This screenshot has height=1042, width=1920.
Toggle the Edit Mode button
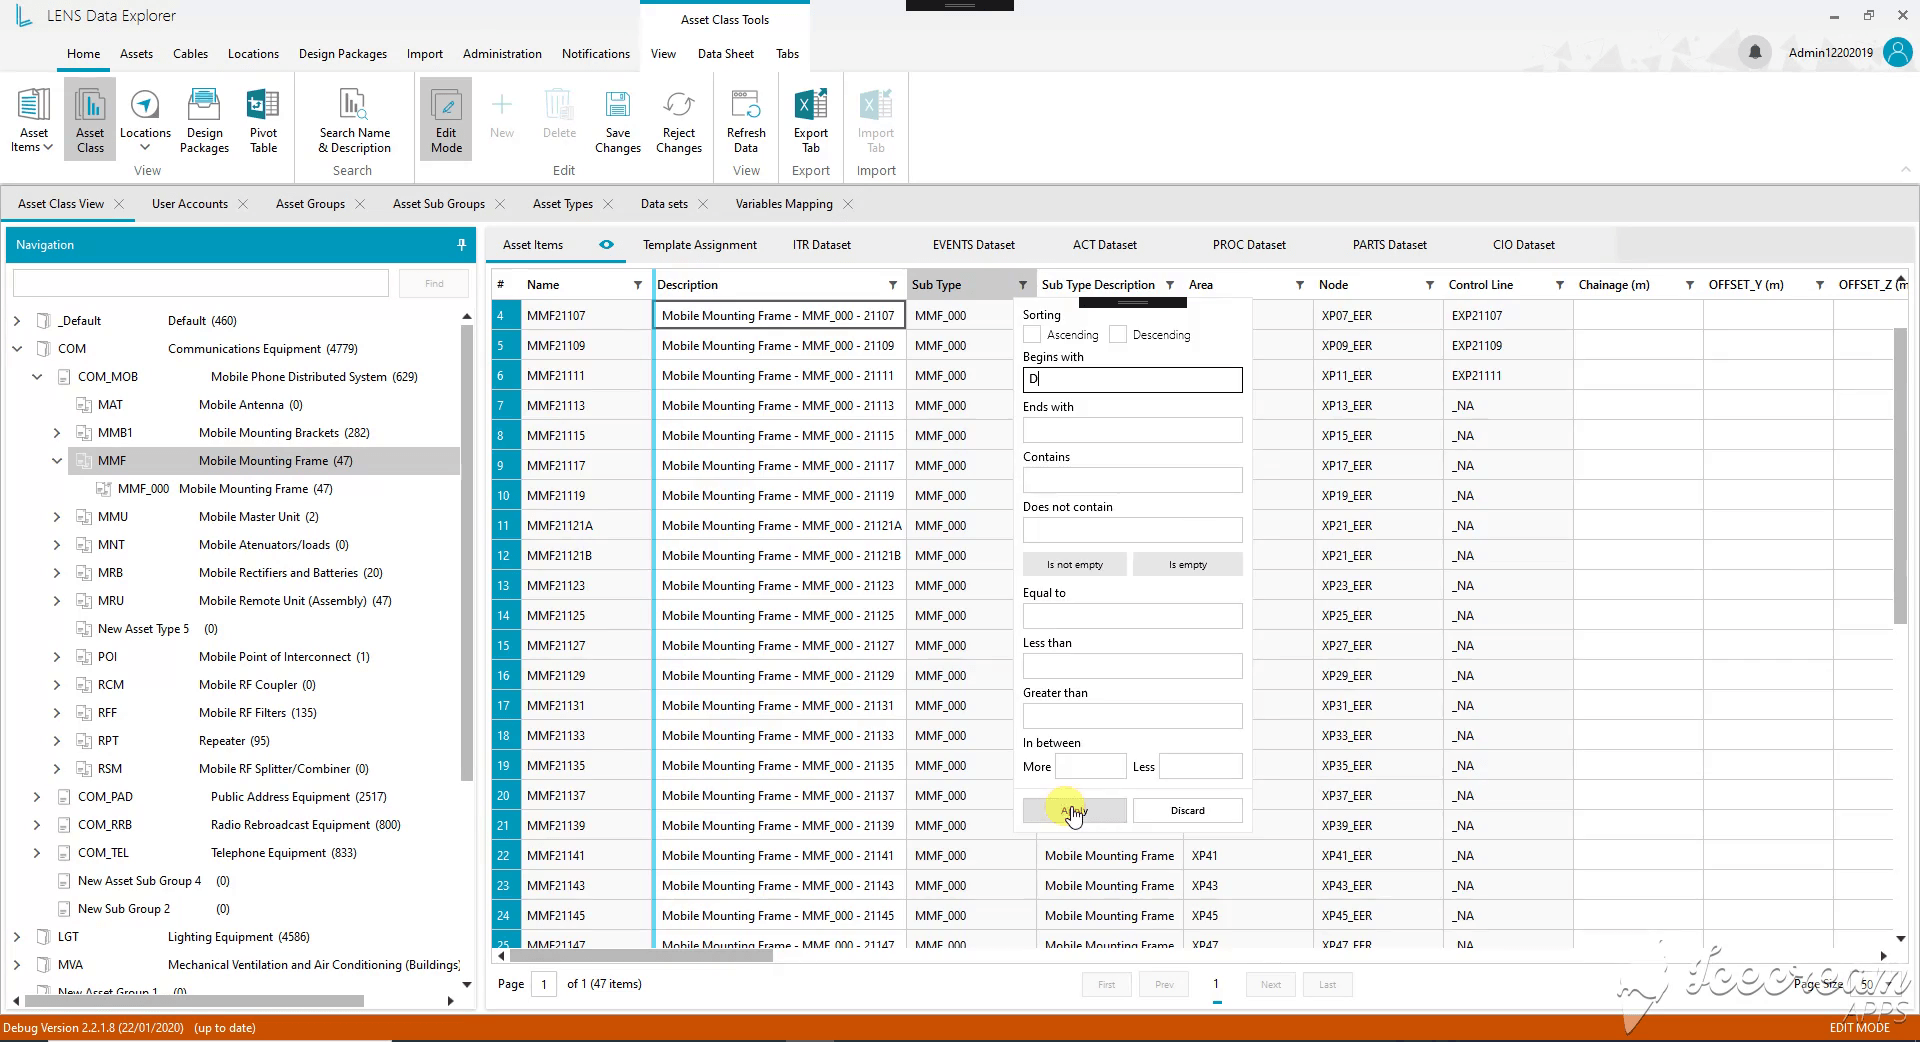pyautogui.click(x=446, y=120)
